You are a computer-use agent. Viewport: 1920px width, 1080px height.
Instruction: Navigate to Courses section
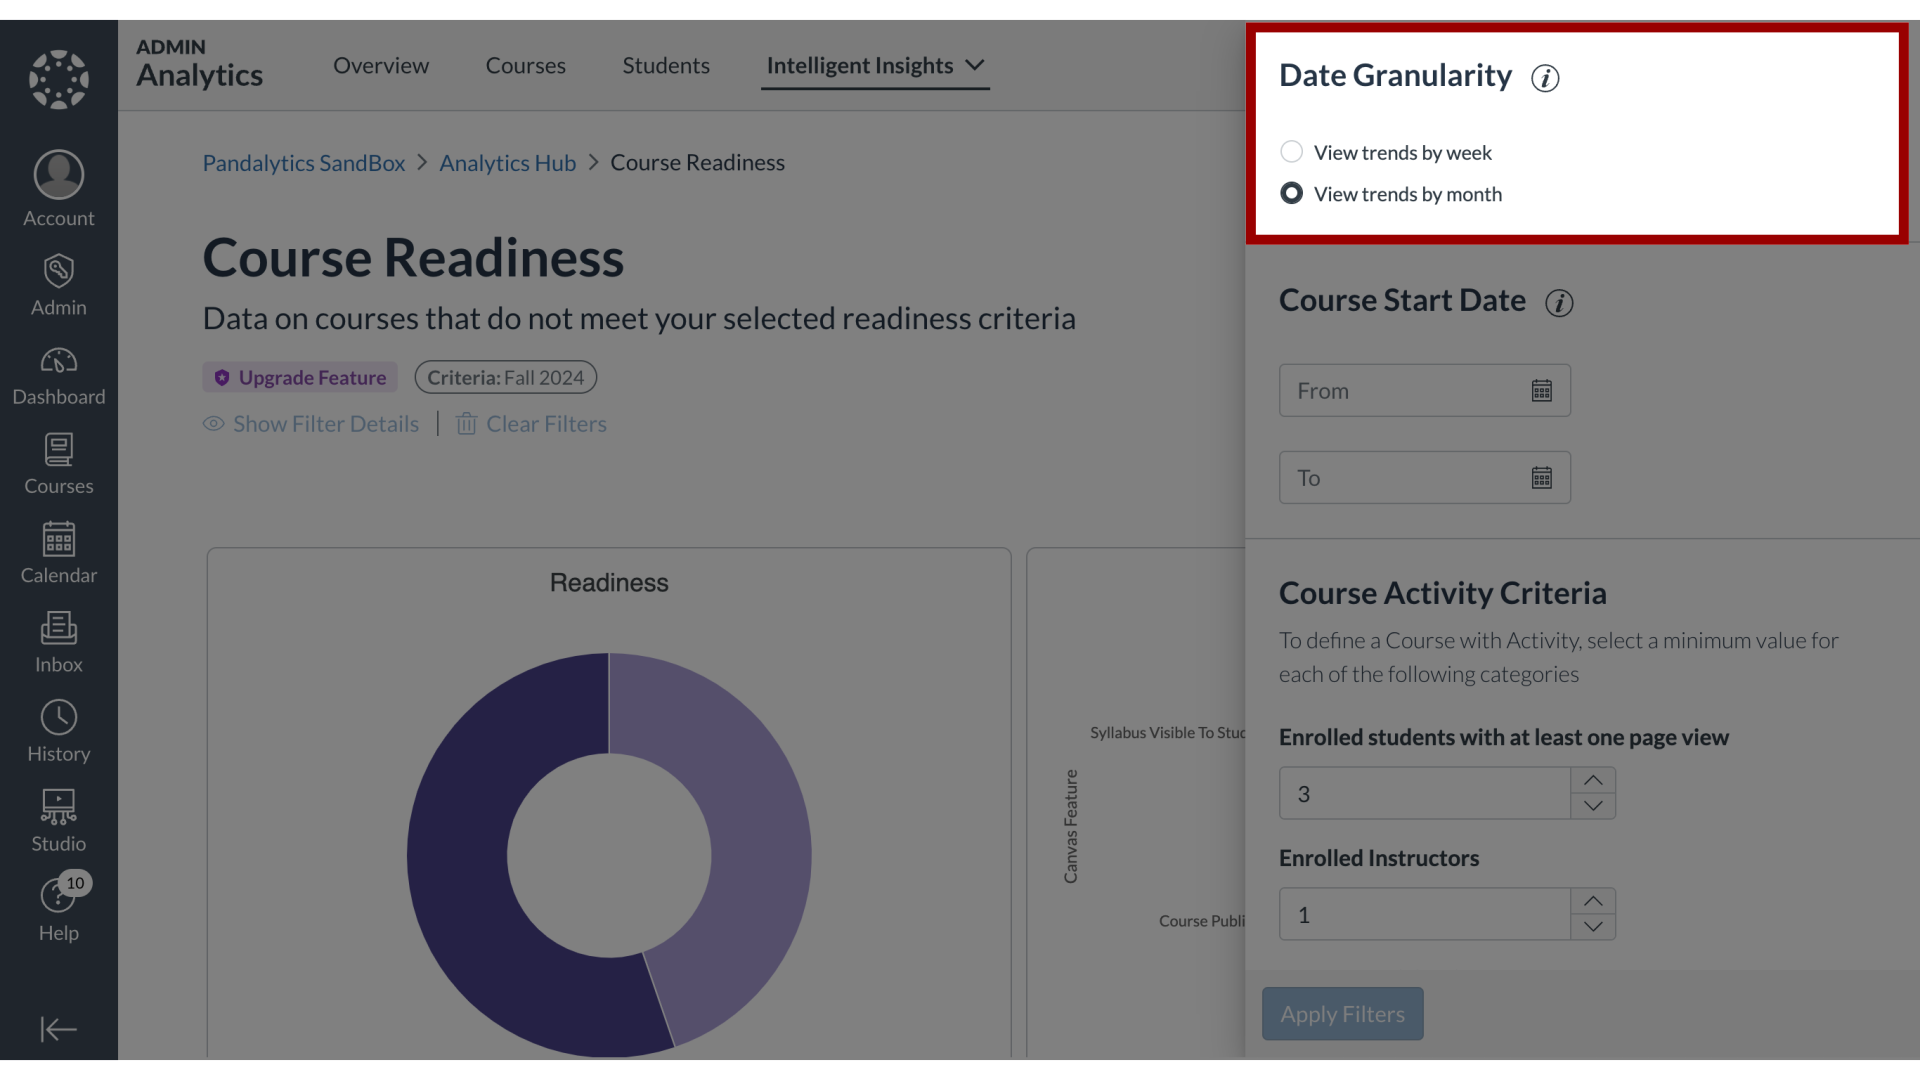(x=525, y=65)
